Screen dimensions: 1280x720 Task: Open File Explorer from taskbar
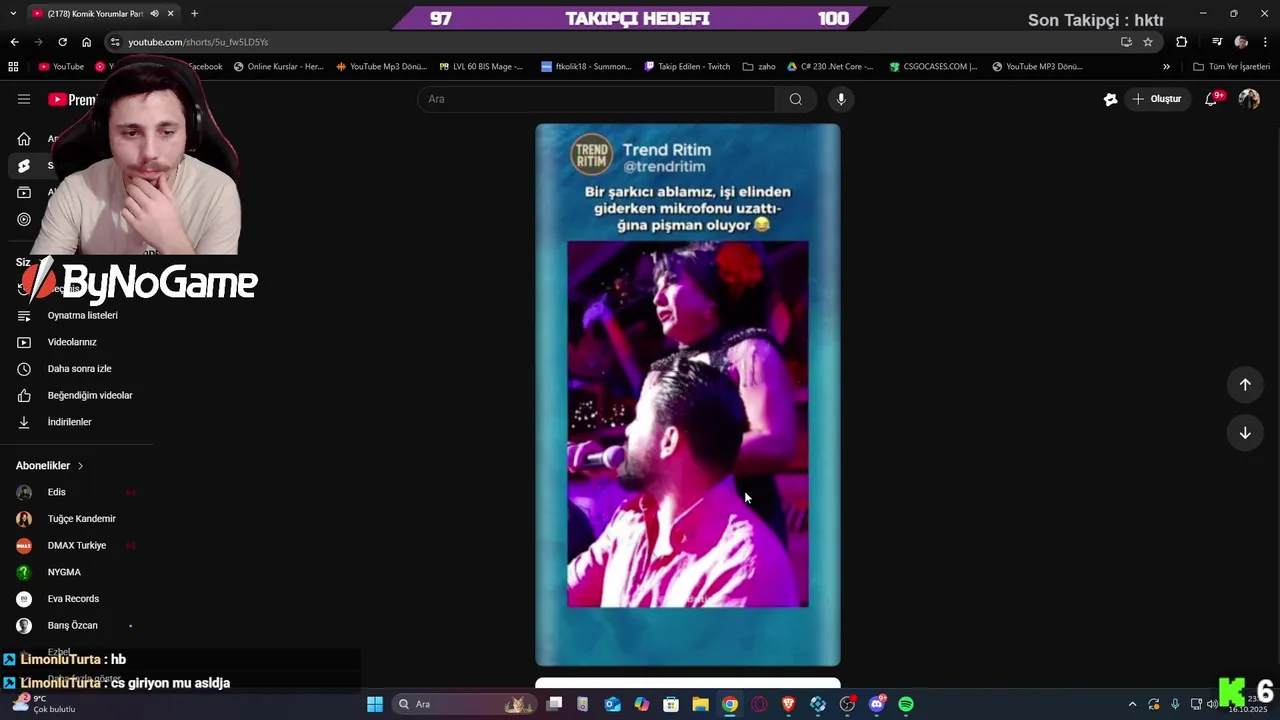pos(700,704)
